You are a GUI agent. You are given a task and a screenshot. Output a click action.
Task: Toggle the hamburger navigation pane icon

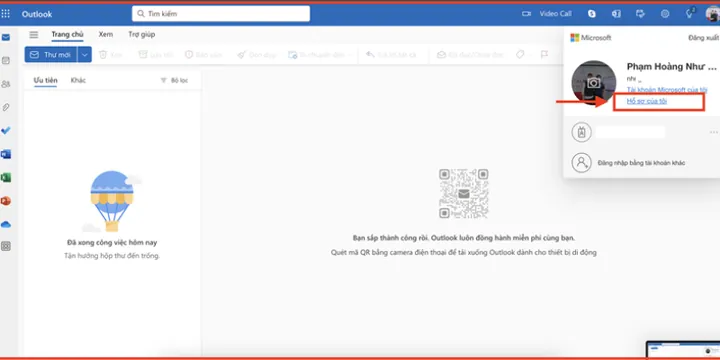pos(34,34)
